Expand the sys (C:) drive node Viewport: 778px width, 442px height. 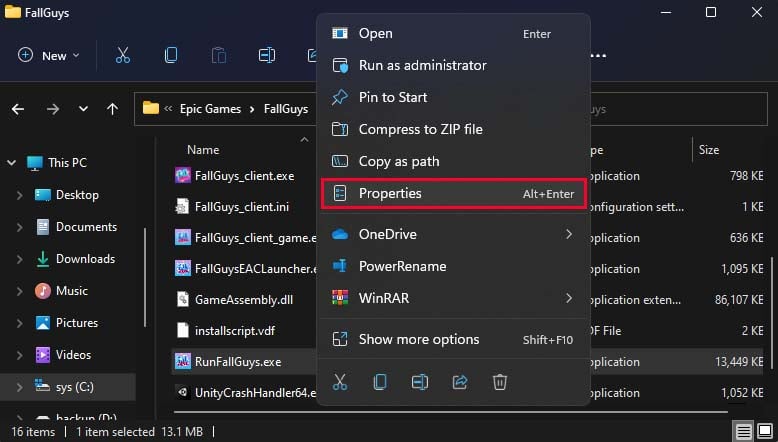[x=19, y=387]
